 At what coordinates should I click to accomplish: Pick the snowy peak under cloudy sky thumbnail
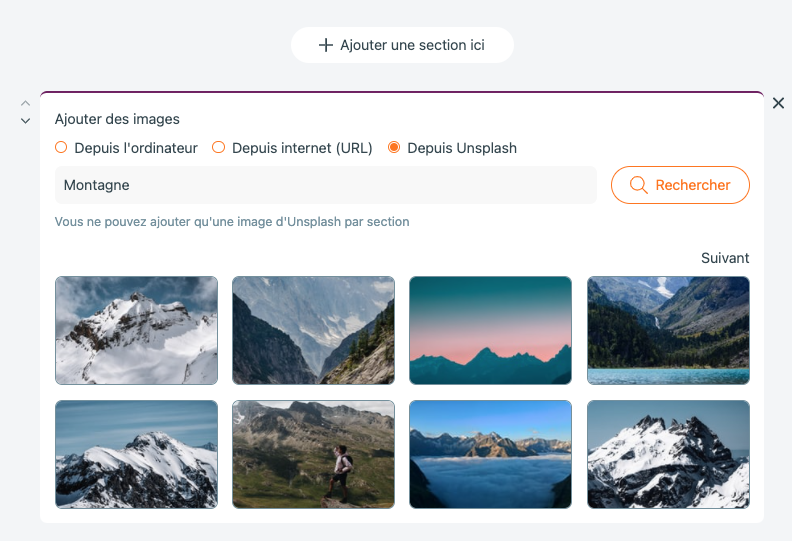tap(136, 330)
